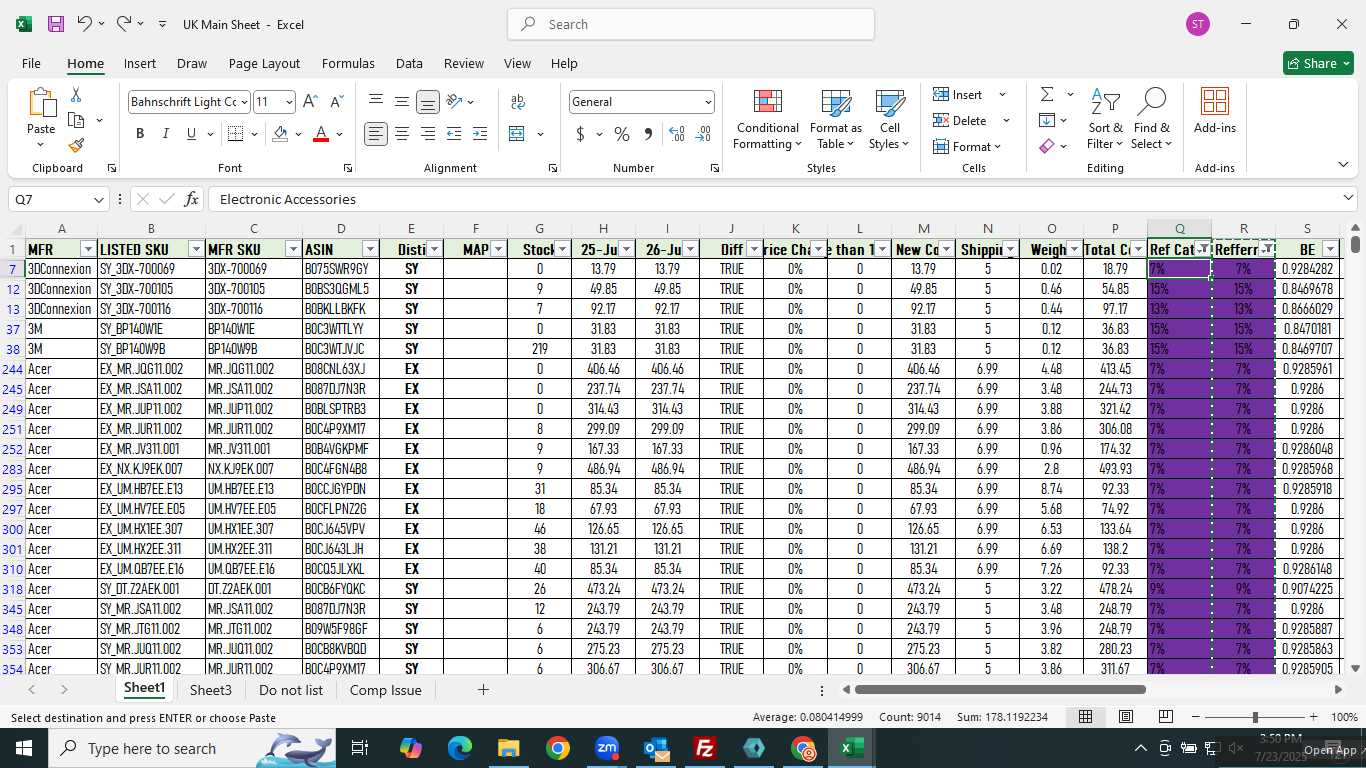Open the Ref Cat column filter dropdown
This screenshot has height=768, width=1366.
[x=1203, y=249]
